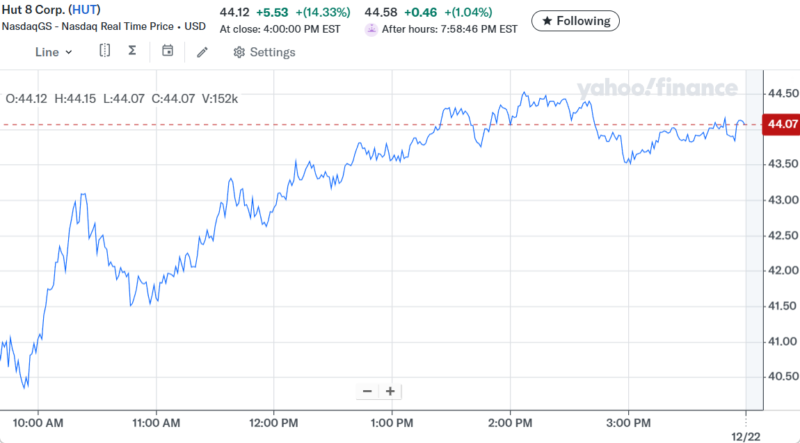Open the indicators sigma icon
This screenshot has height=443, width=800.
coord(132,51)
